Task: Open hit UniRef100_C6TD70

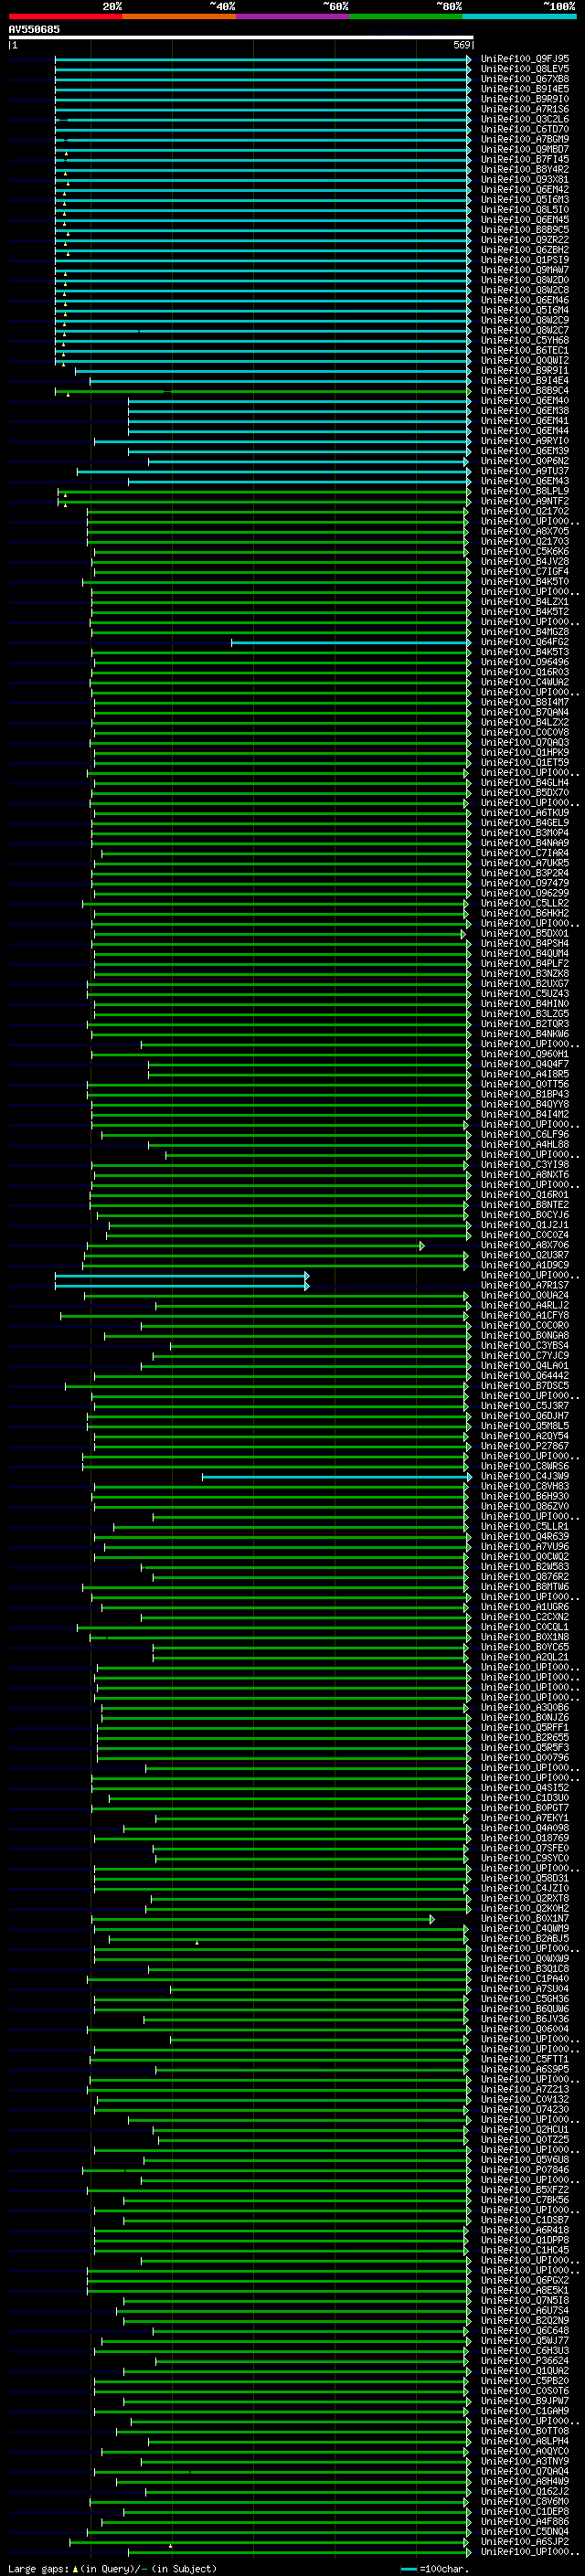Action: click(525, 129)
